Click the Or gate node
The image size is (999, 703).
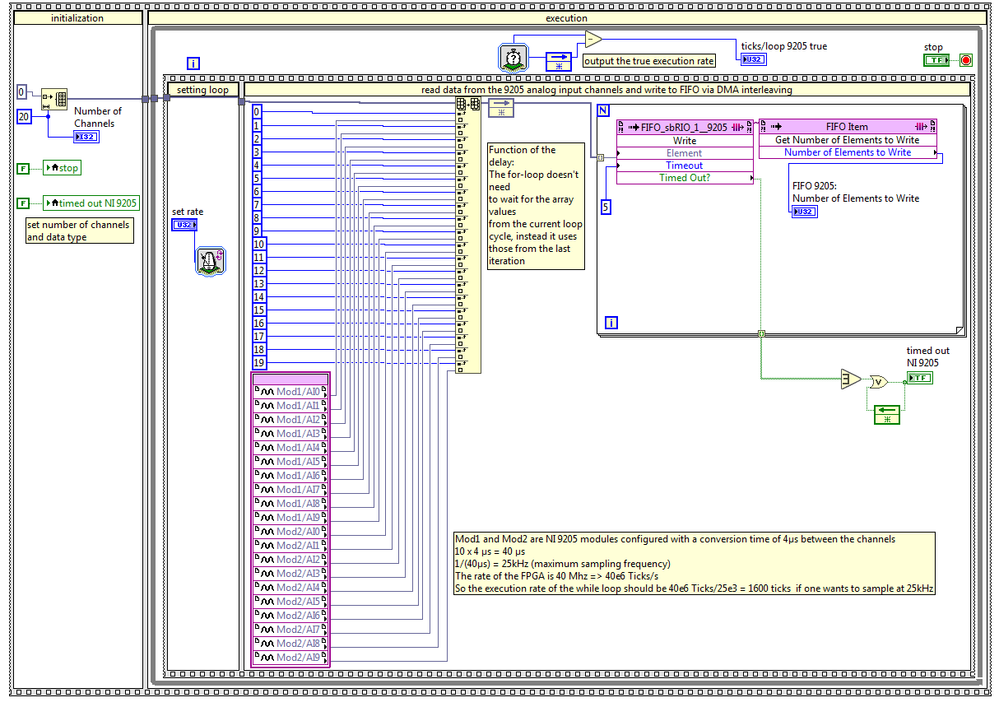click(x=879, y=382)
